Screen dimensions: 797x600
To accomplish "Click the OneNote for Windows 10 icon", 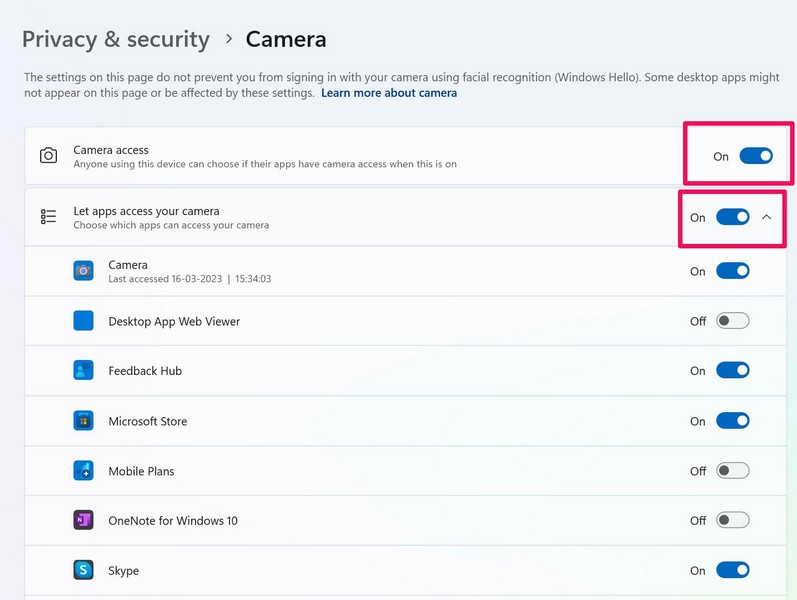I will (84, 521).
